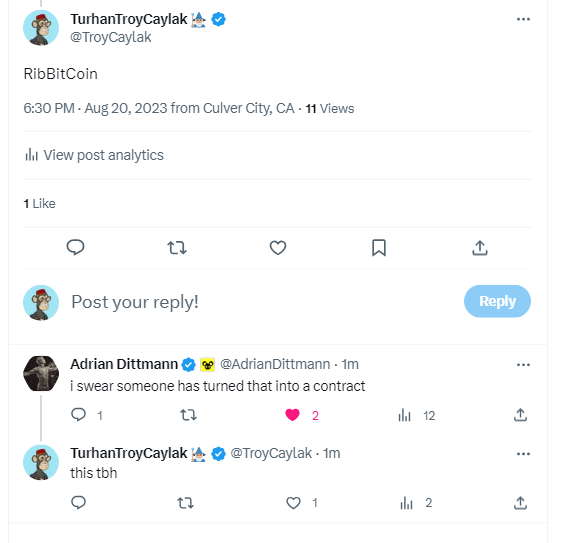Expand more options on Adrian Dittmann's reply
The height and width of the screenshot is (543, 562).
pos(523,365)
